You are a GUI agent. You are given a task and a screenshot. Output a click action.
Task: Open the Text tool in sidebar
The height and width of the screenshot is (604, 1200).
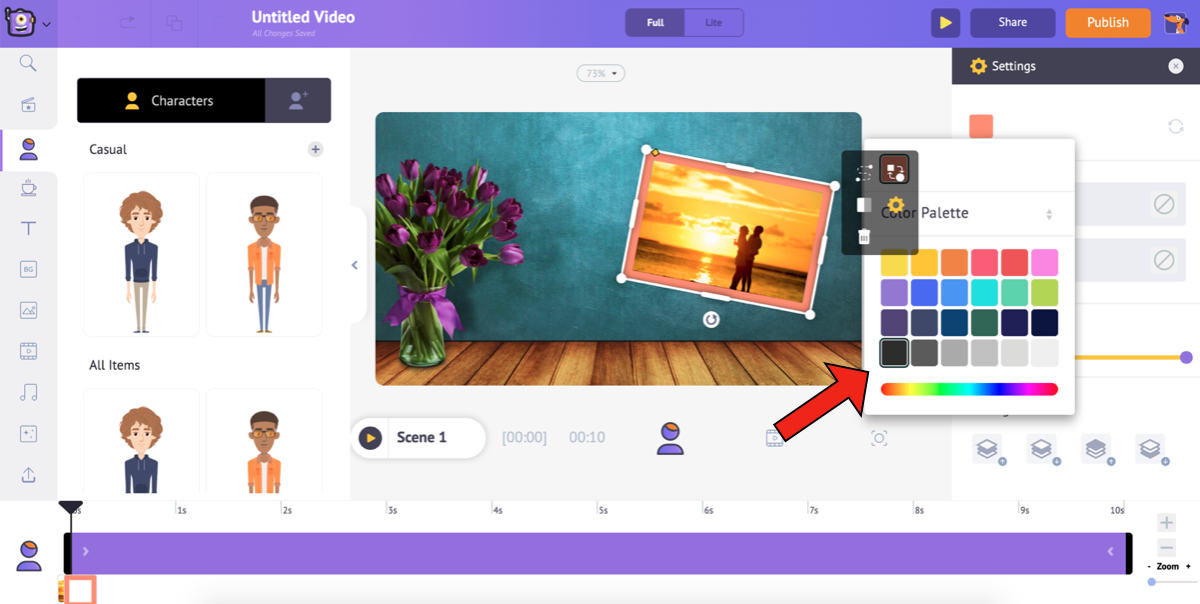point(28,228)
